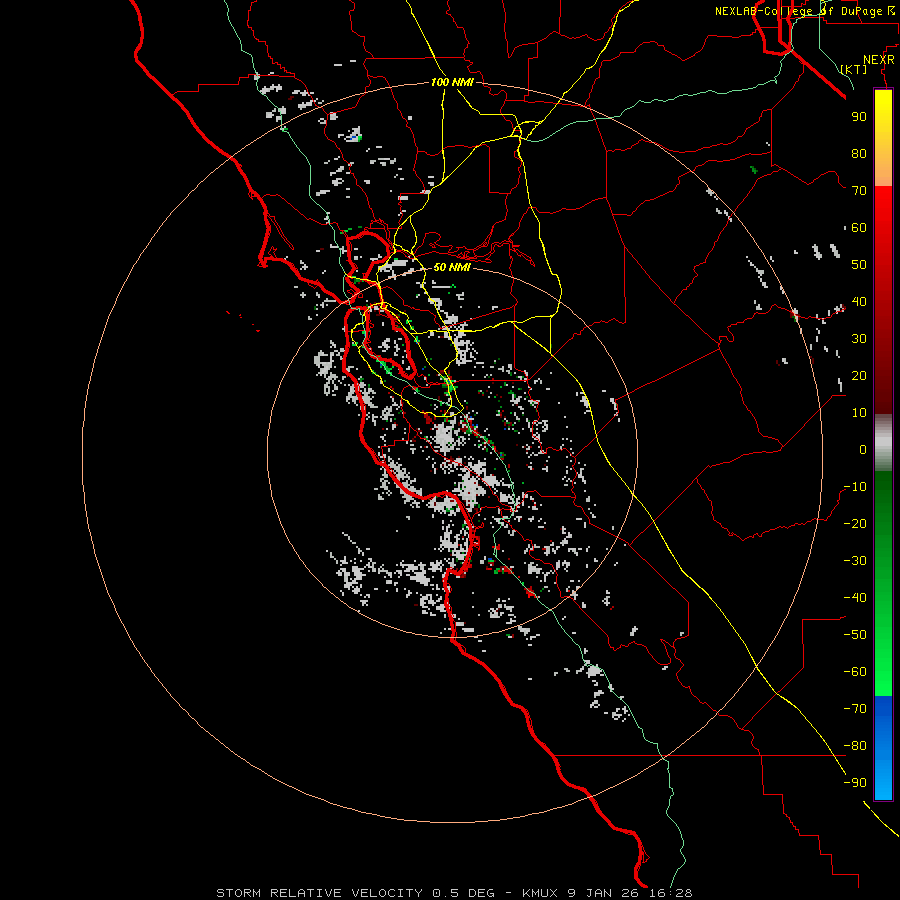Click the -40 value on velocity scale

click(855, 598)
